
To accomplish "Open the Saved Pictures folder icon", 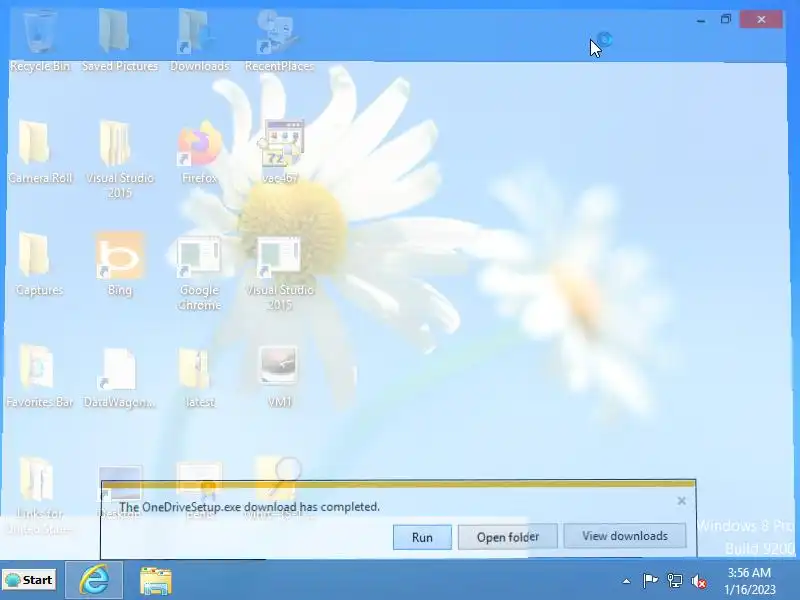I will (x=119, y=41).
